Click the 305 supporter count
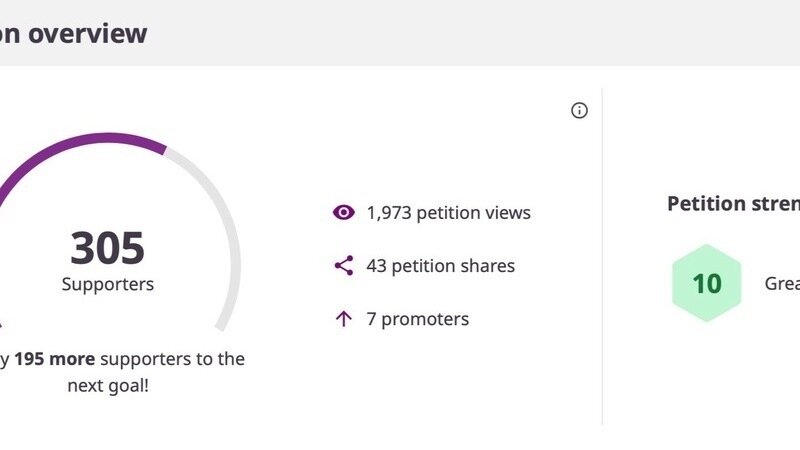 107,248
